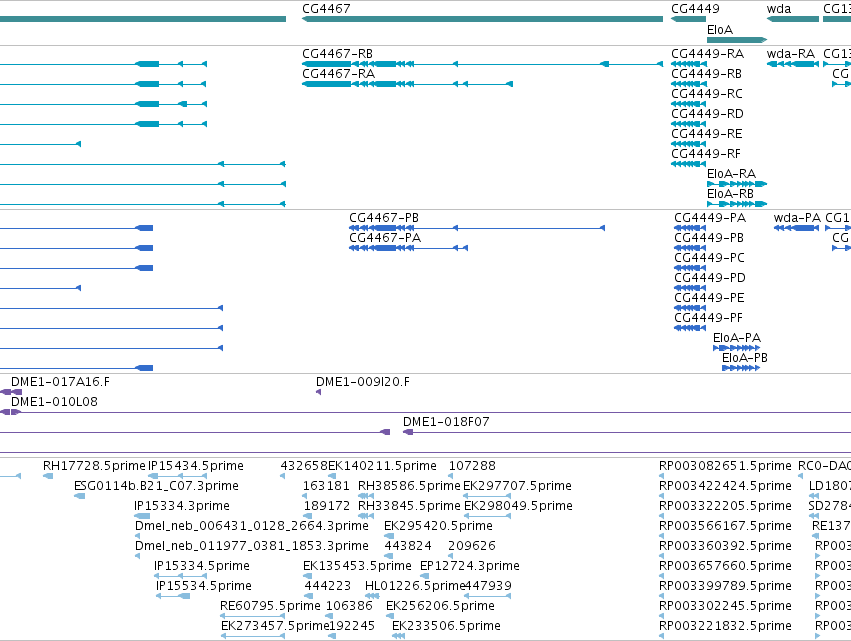Click protein CG4449-PE
This screenshot has width=851, height=641.
[x=690, y=308]
